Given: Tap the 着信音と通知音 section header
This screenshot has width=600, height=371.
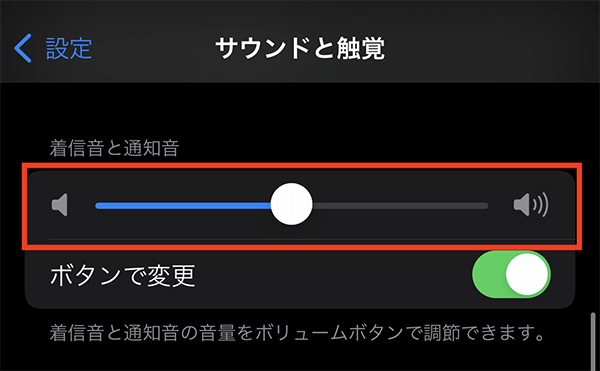Looking at the screenshot, I should (x=114, y=148).
